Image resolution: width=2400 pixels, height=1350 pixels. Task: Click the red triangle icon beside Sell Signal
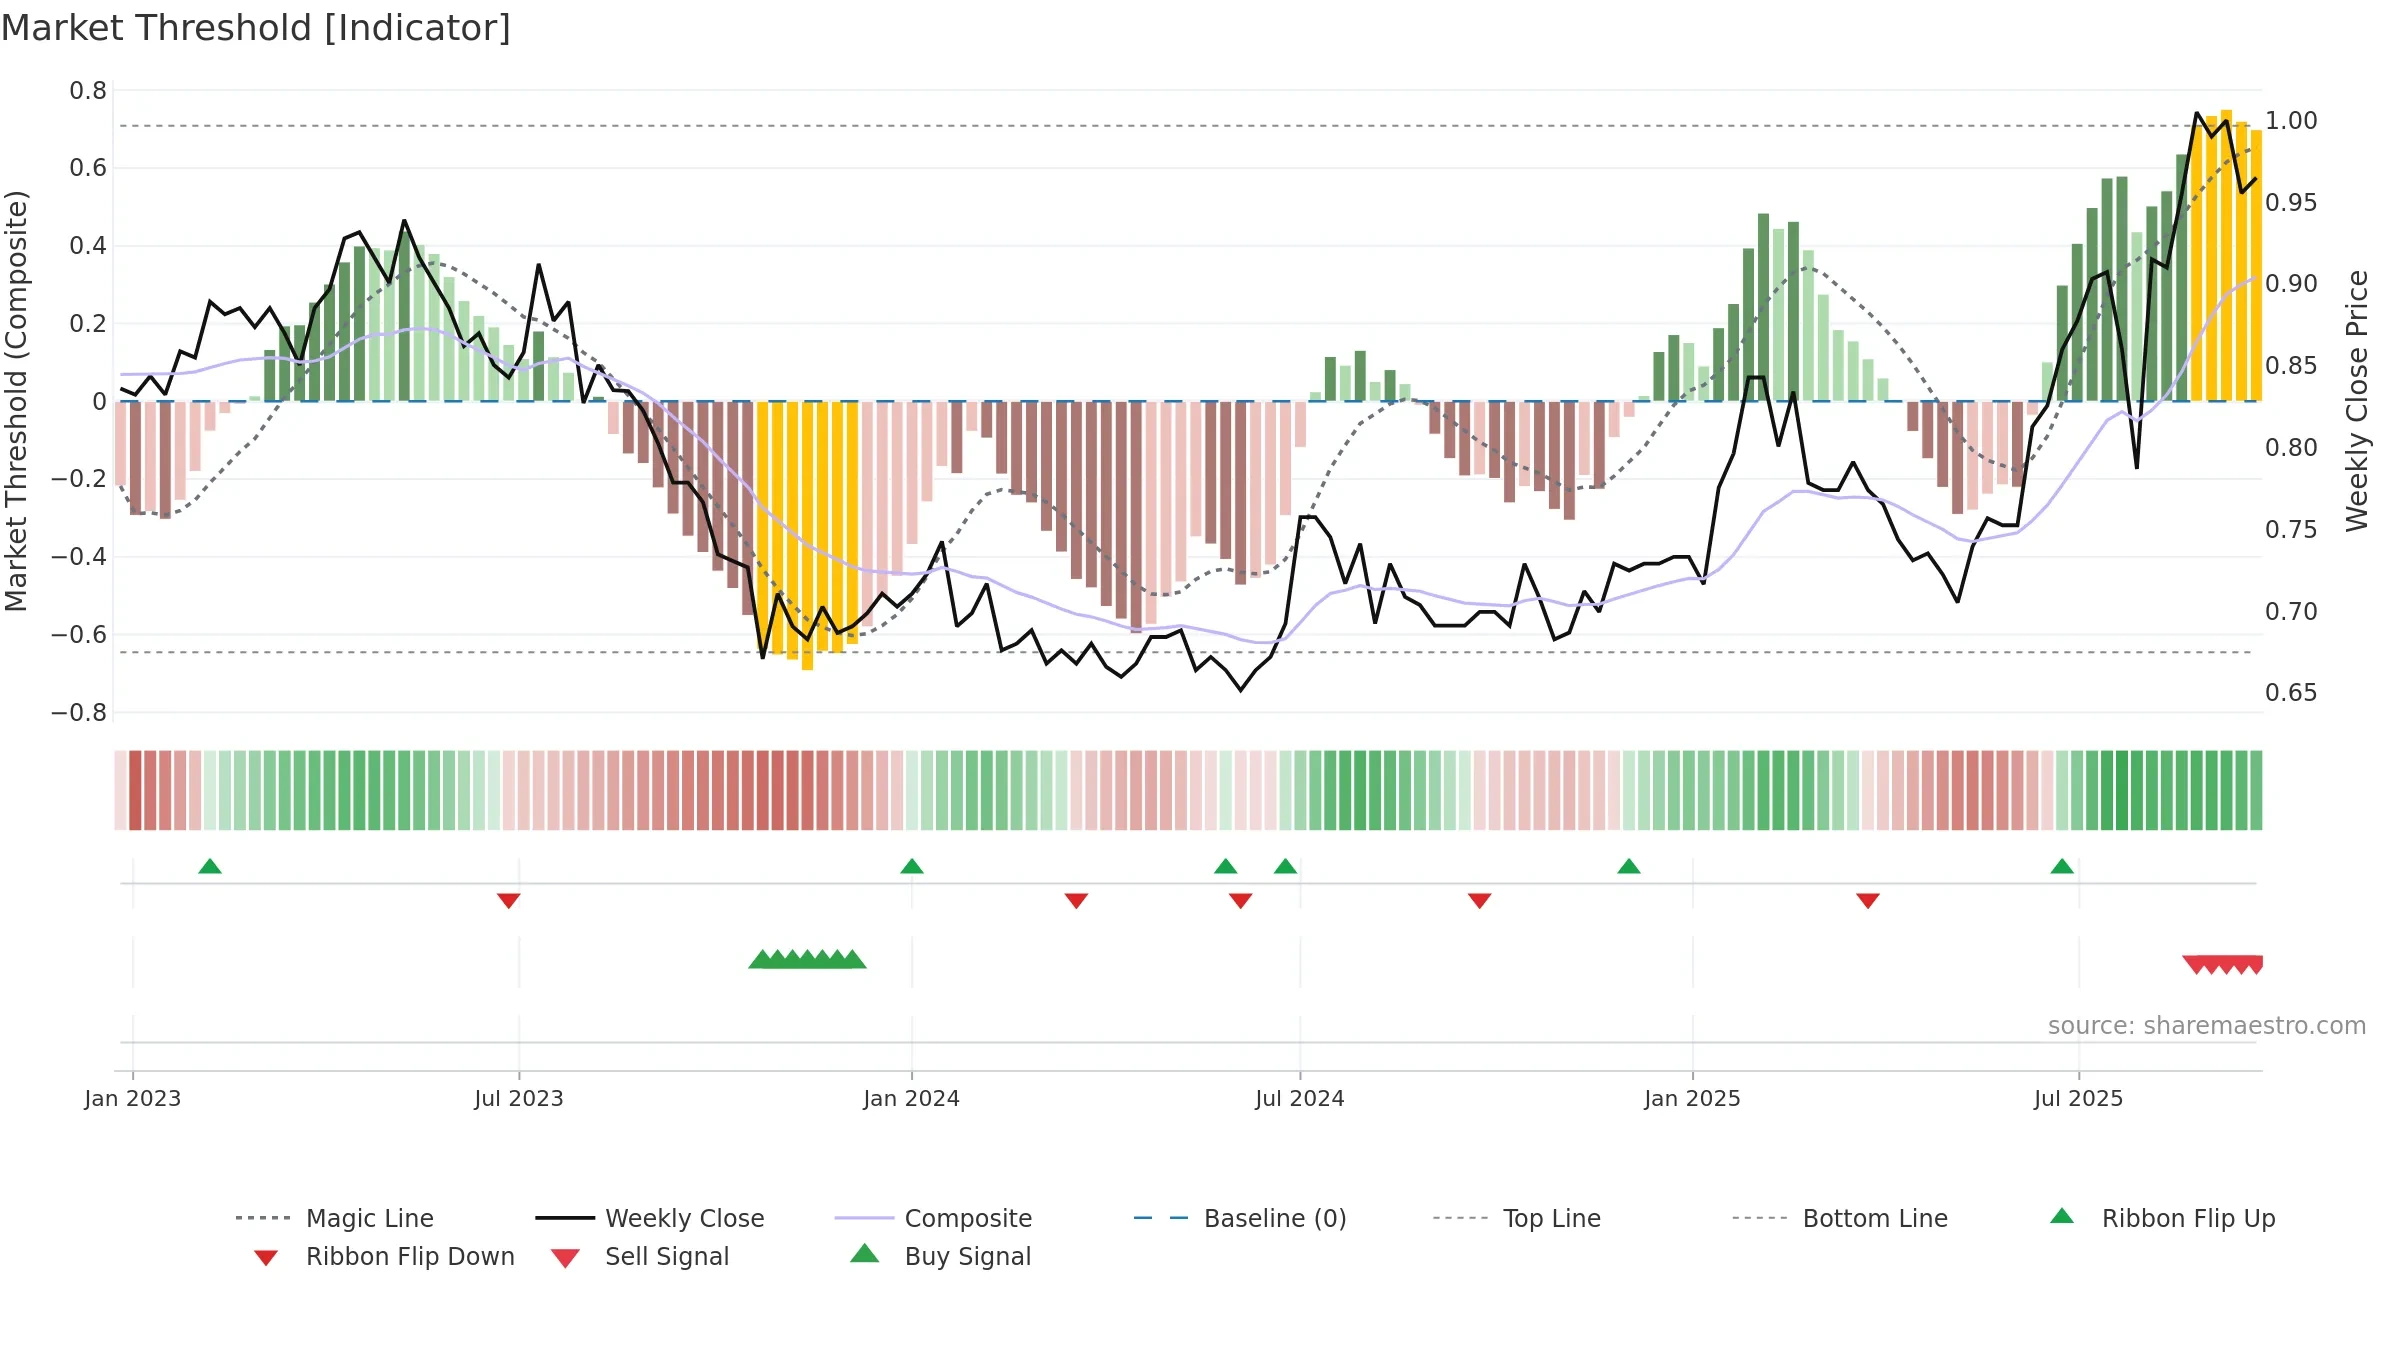point(565,1258)
